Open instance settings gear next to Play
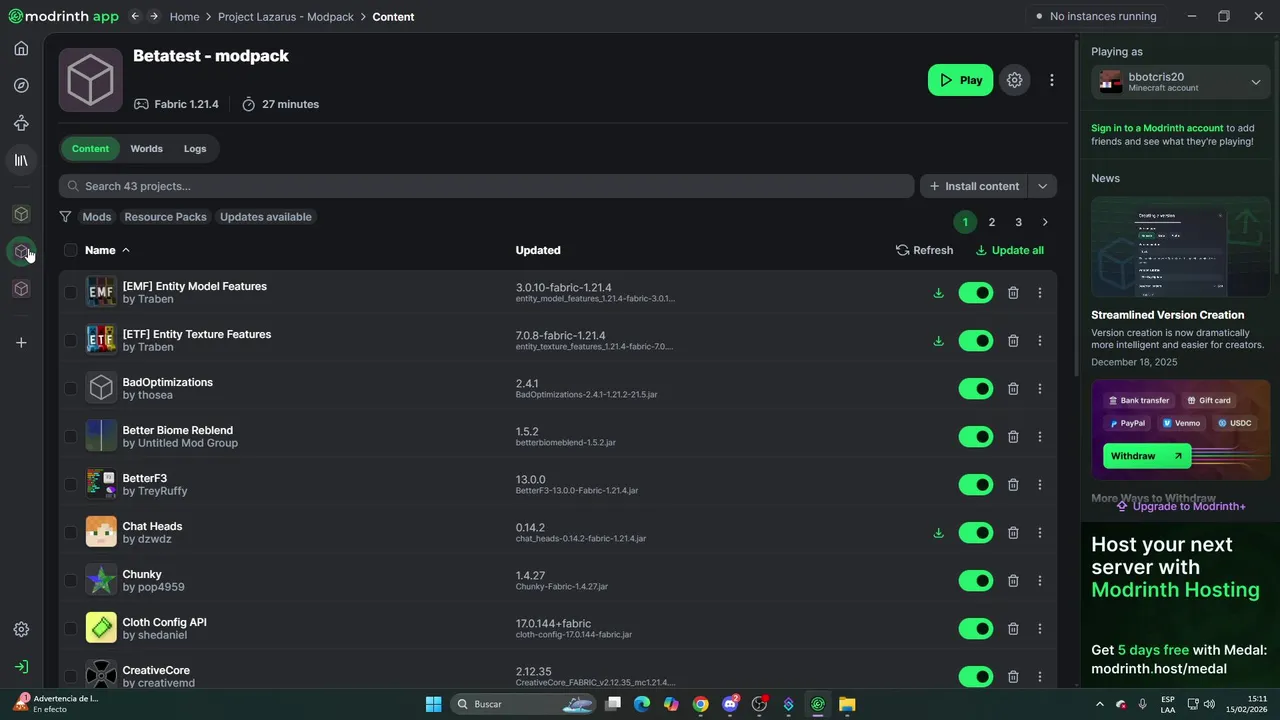The image size is (1280, 720). coord(1014,80)
